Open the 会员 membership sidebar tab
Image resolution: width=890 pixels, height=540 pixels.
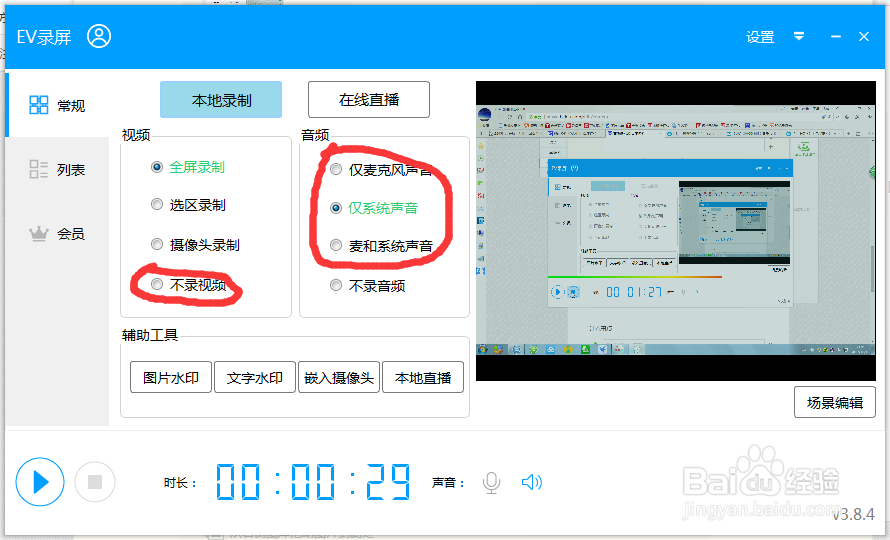tap(57, 233)
